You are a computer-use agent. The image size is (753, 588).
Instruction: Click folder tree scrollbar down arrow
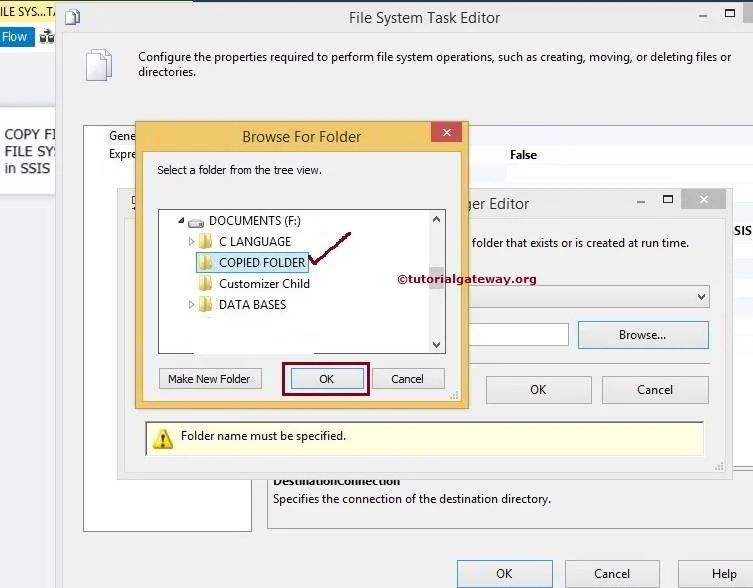click(x=436, y=344)
